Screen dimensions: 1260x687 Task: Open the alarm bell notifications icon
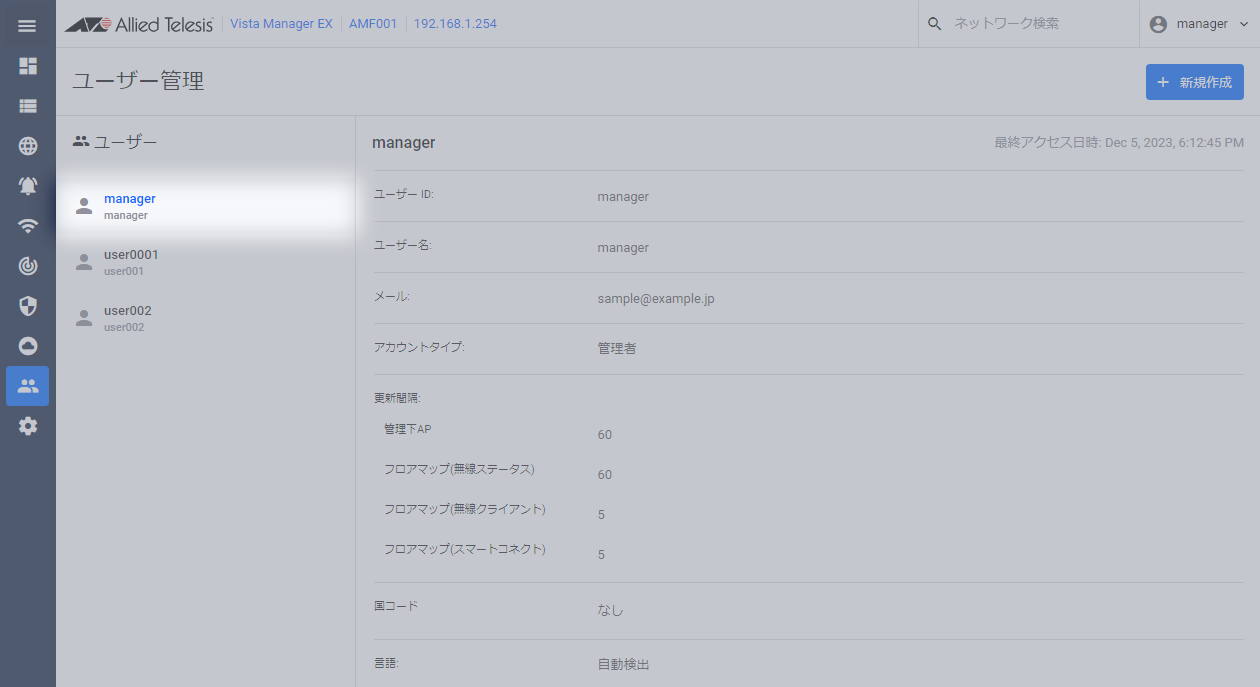click(28, 186)
